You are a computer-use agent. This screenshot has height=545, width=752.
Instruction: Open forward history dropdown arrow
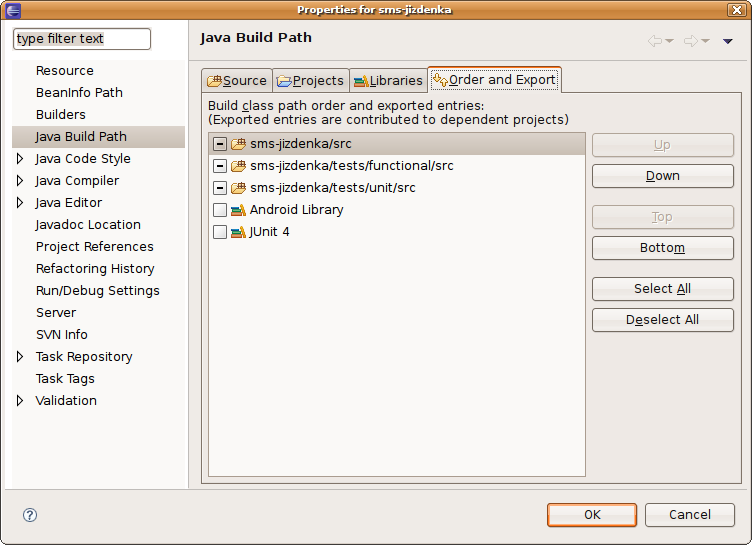tap(705, 41)
